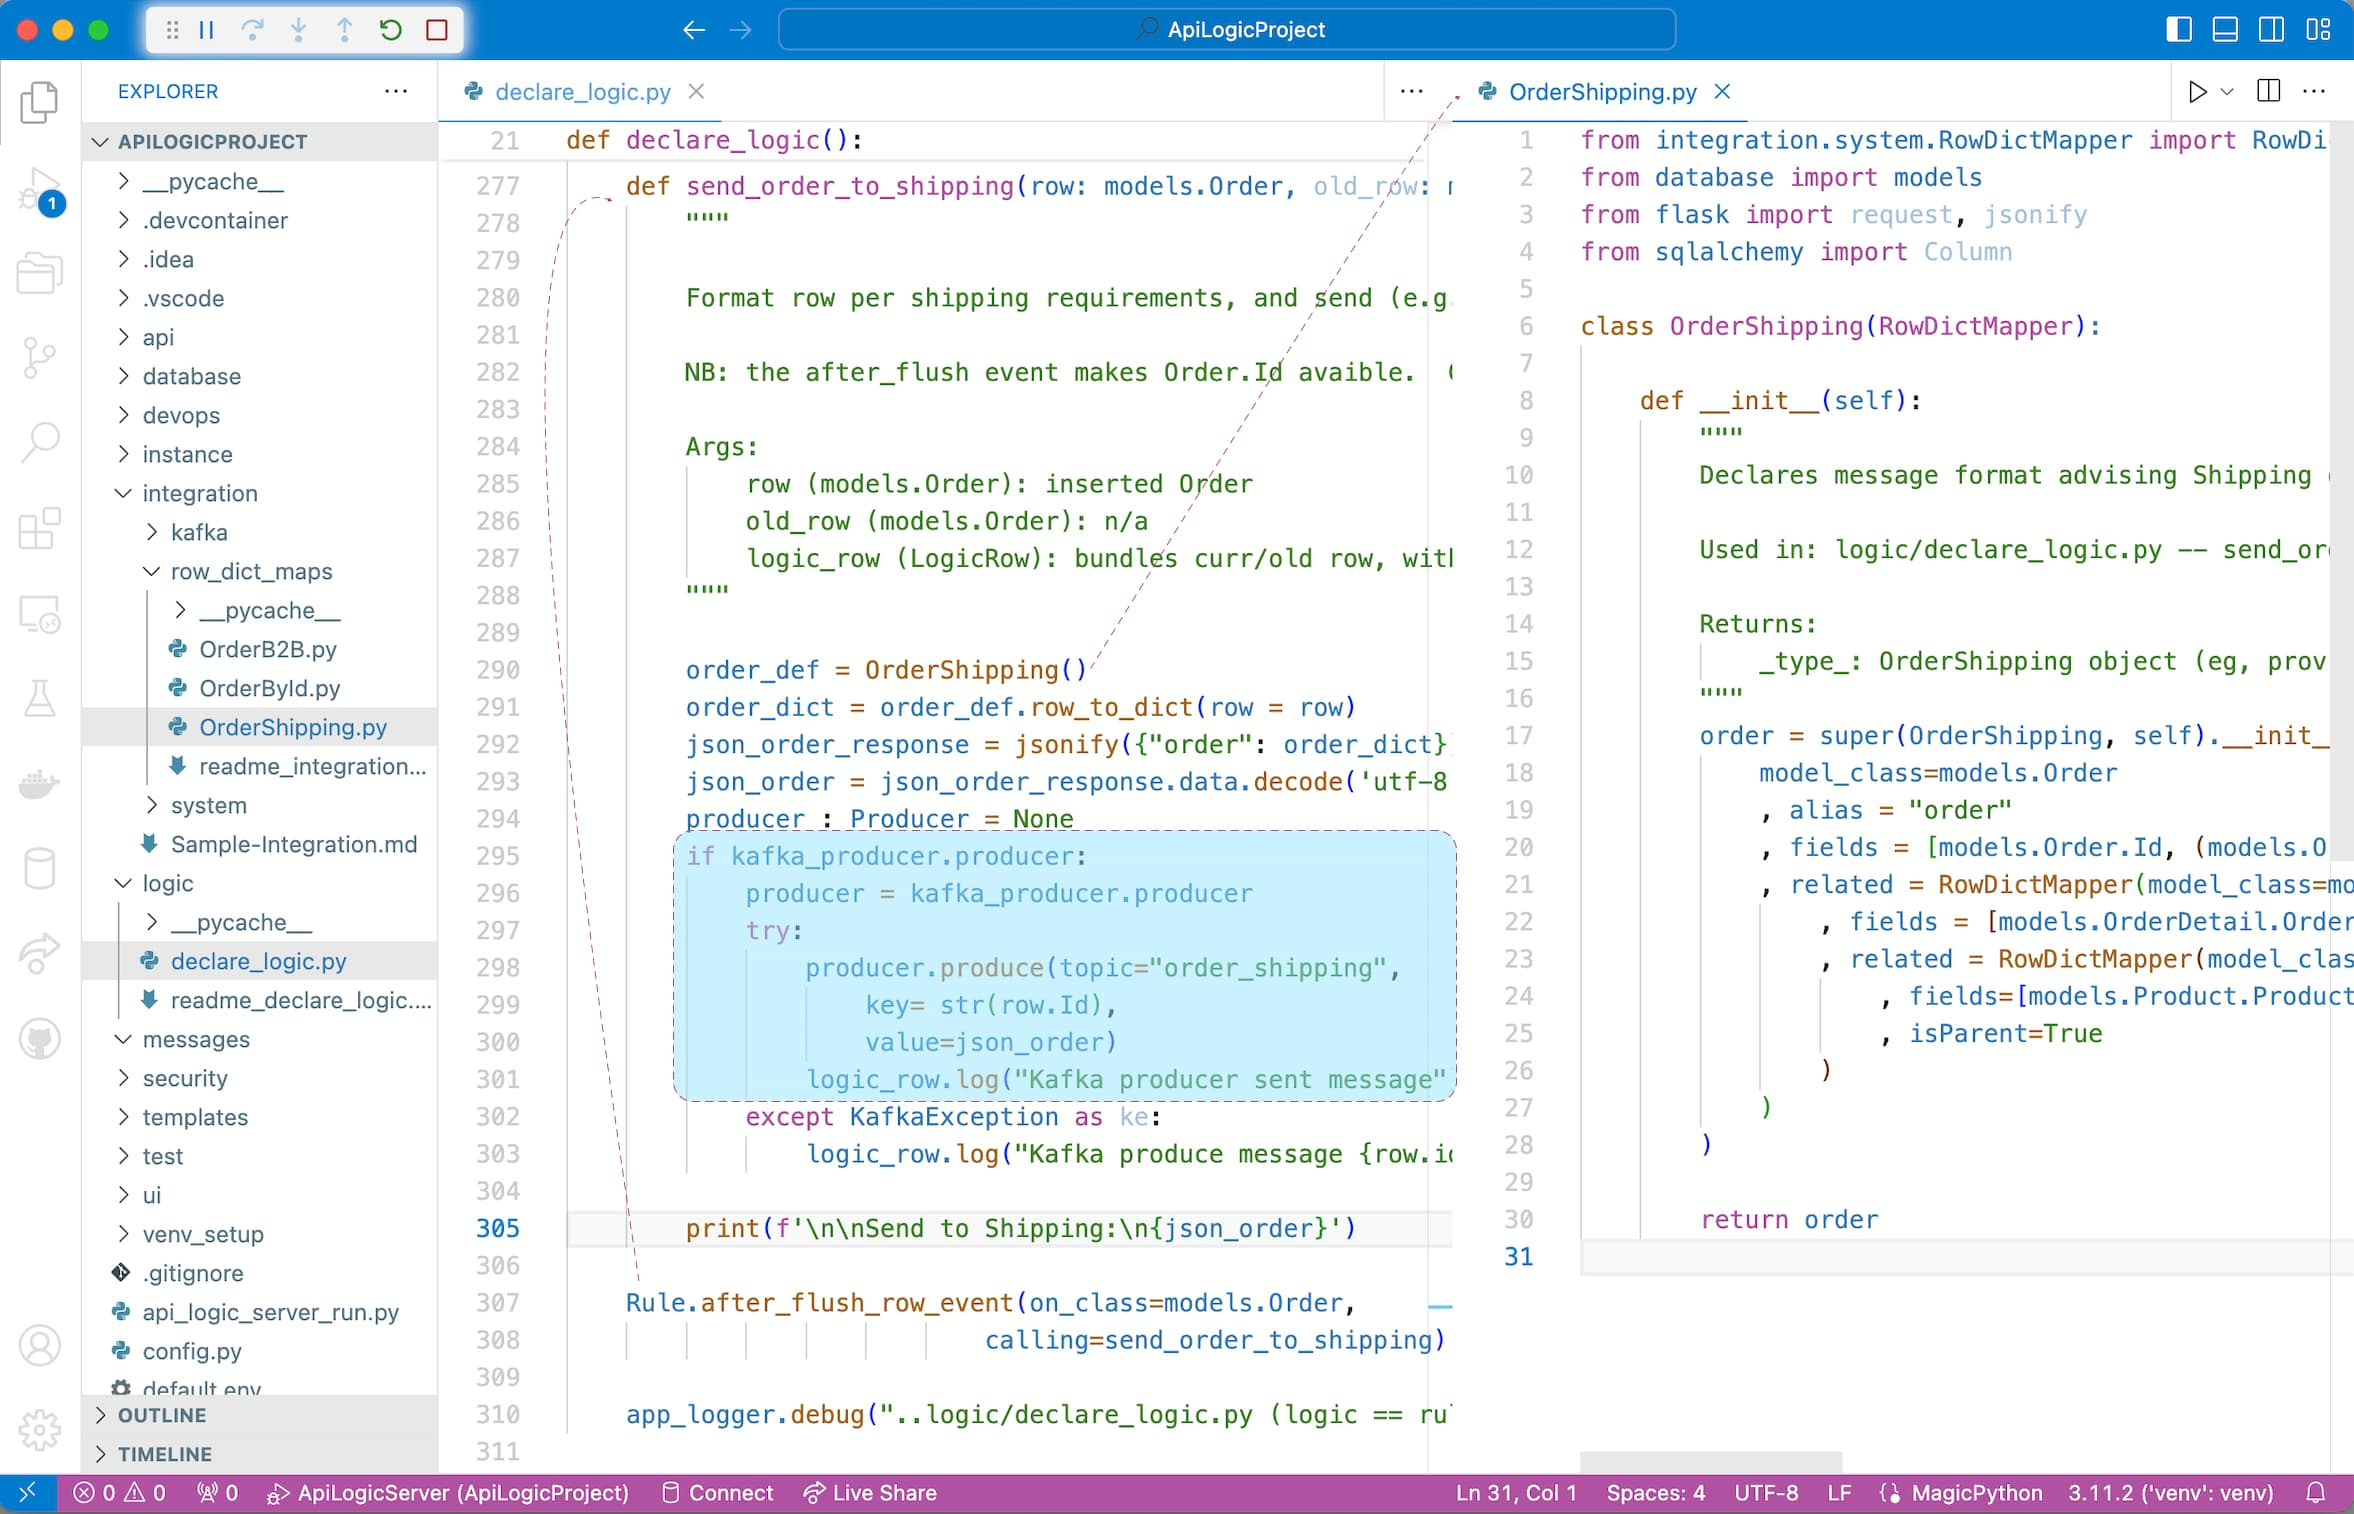
Task: Open the Extensions view icon
Action: pos(40,528)
